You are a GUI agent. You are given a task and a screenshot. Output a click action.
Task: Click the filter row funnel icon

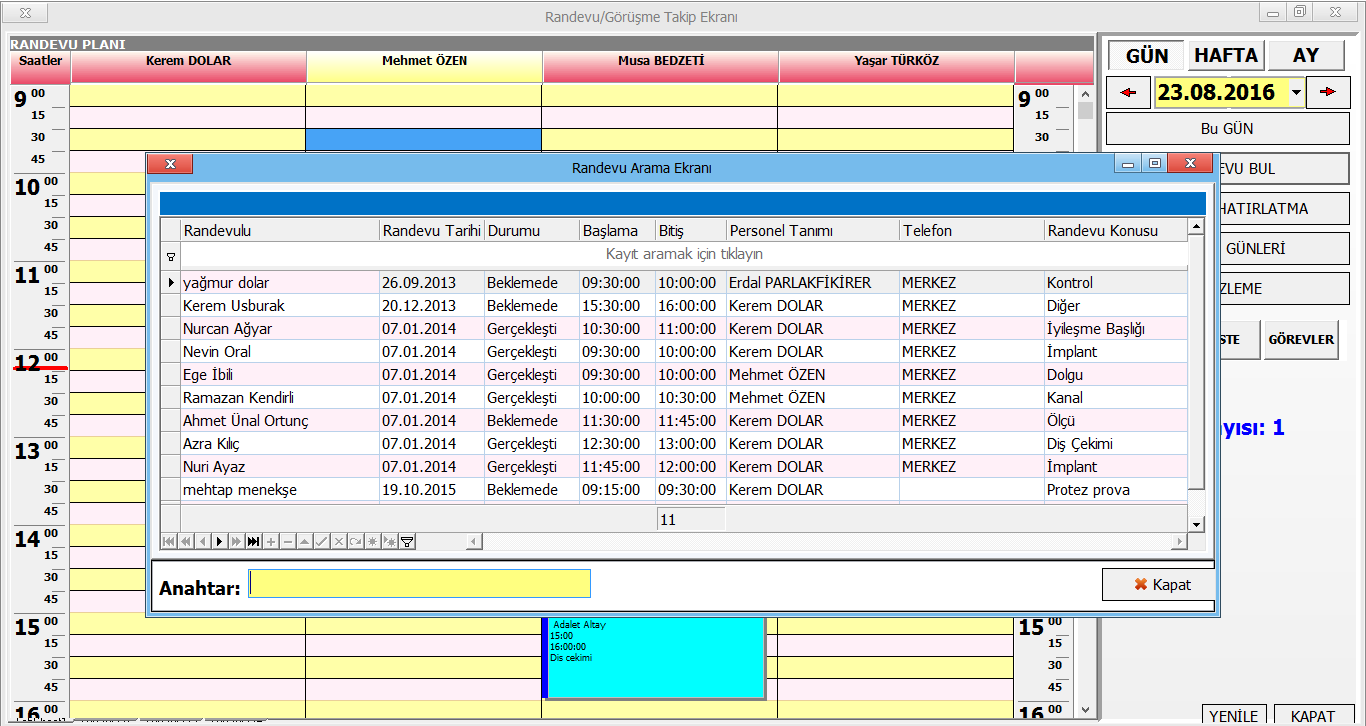170,255
